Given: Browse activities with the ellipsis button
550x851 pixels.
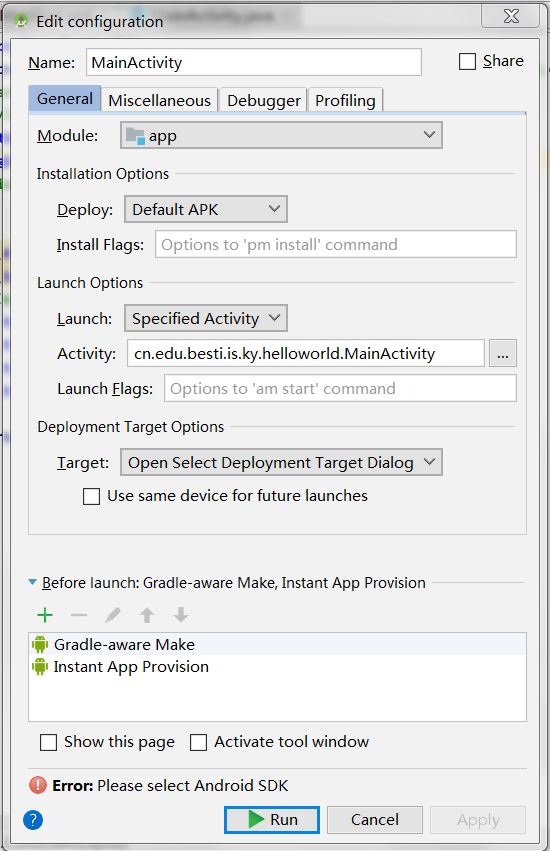Looking at the screenshot, I should (x=503, y=353).
